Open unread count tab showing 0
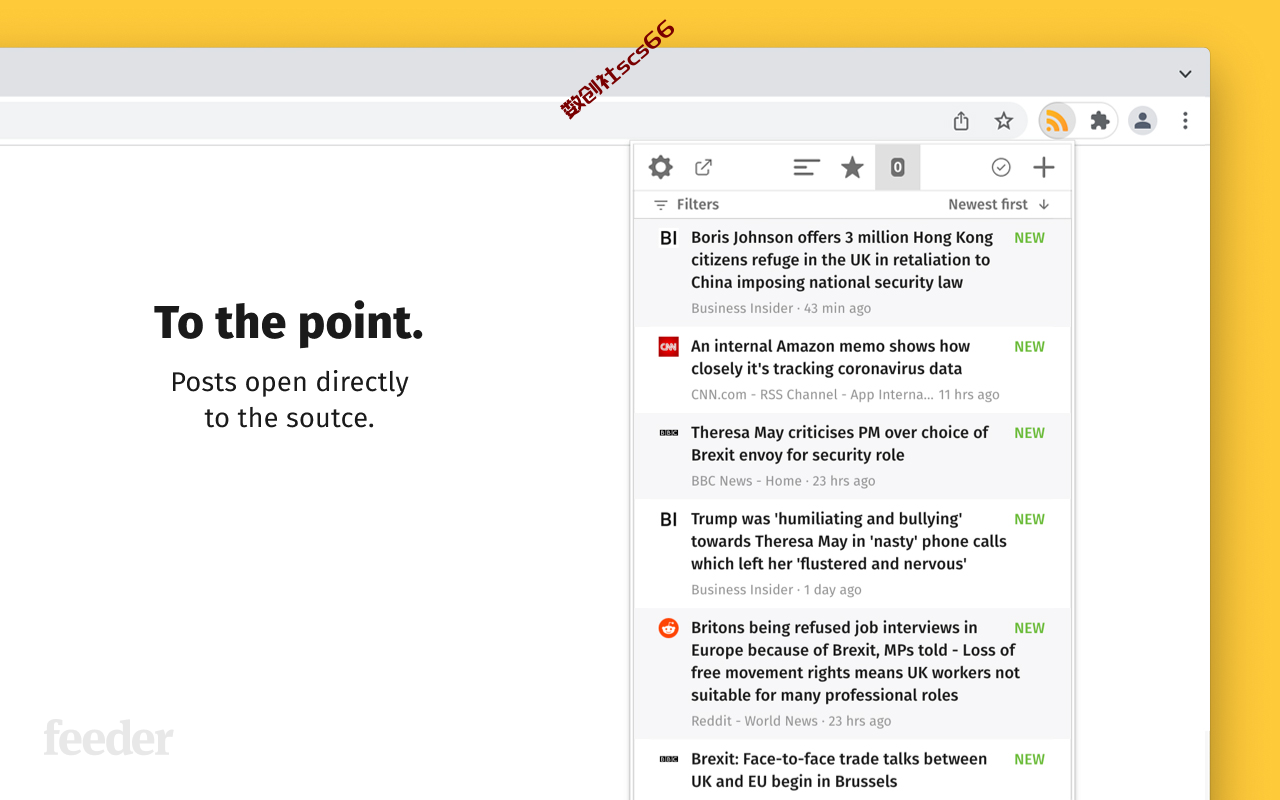Screen dimensions: 1280x800 (898, 167)
